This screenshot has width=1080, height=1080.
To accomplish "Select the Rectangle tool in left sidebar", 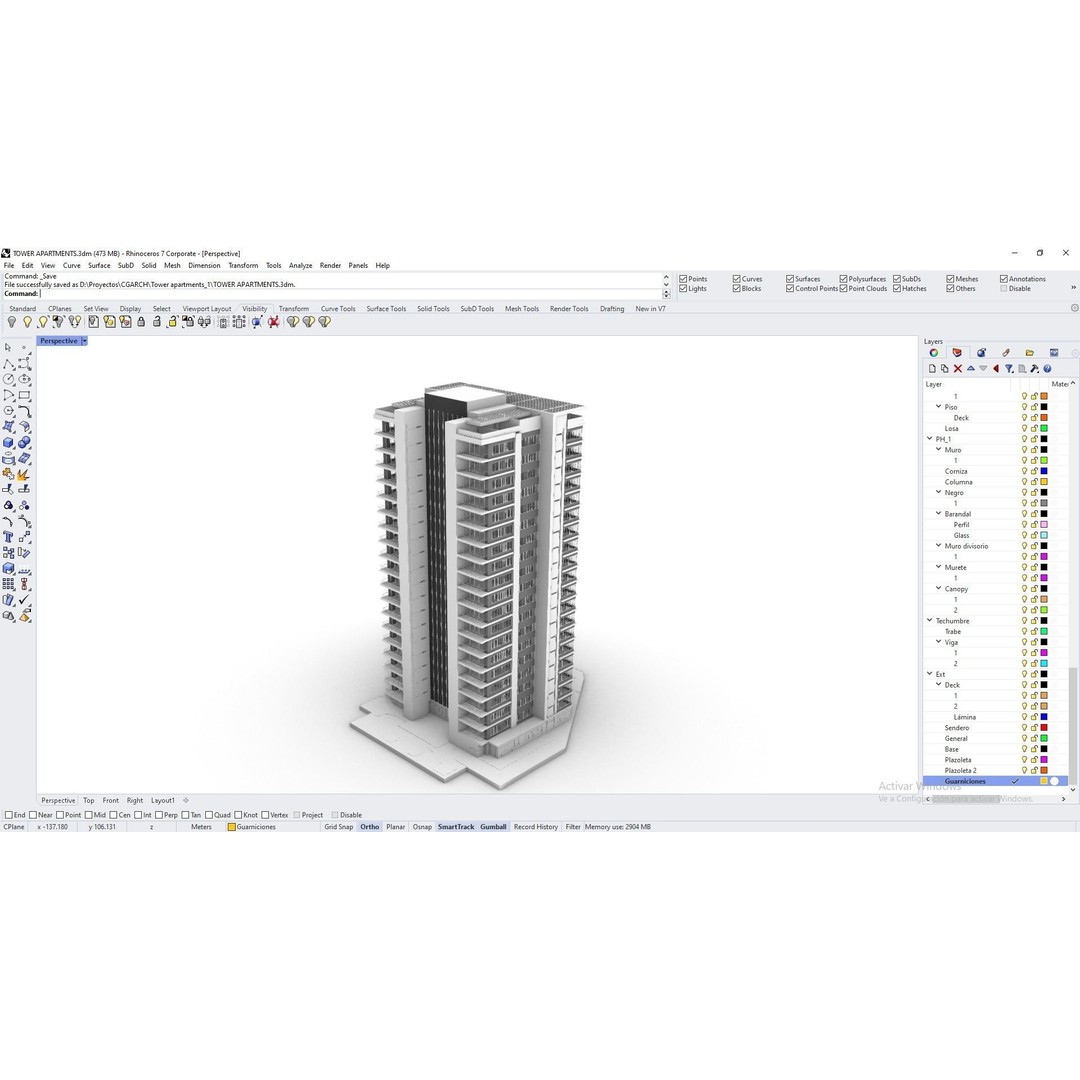I will 24,395.
